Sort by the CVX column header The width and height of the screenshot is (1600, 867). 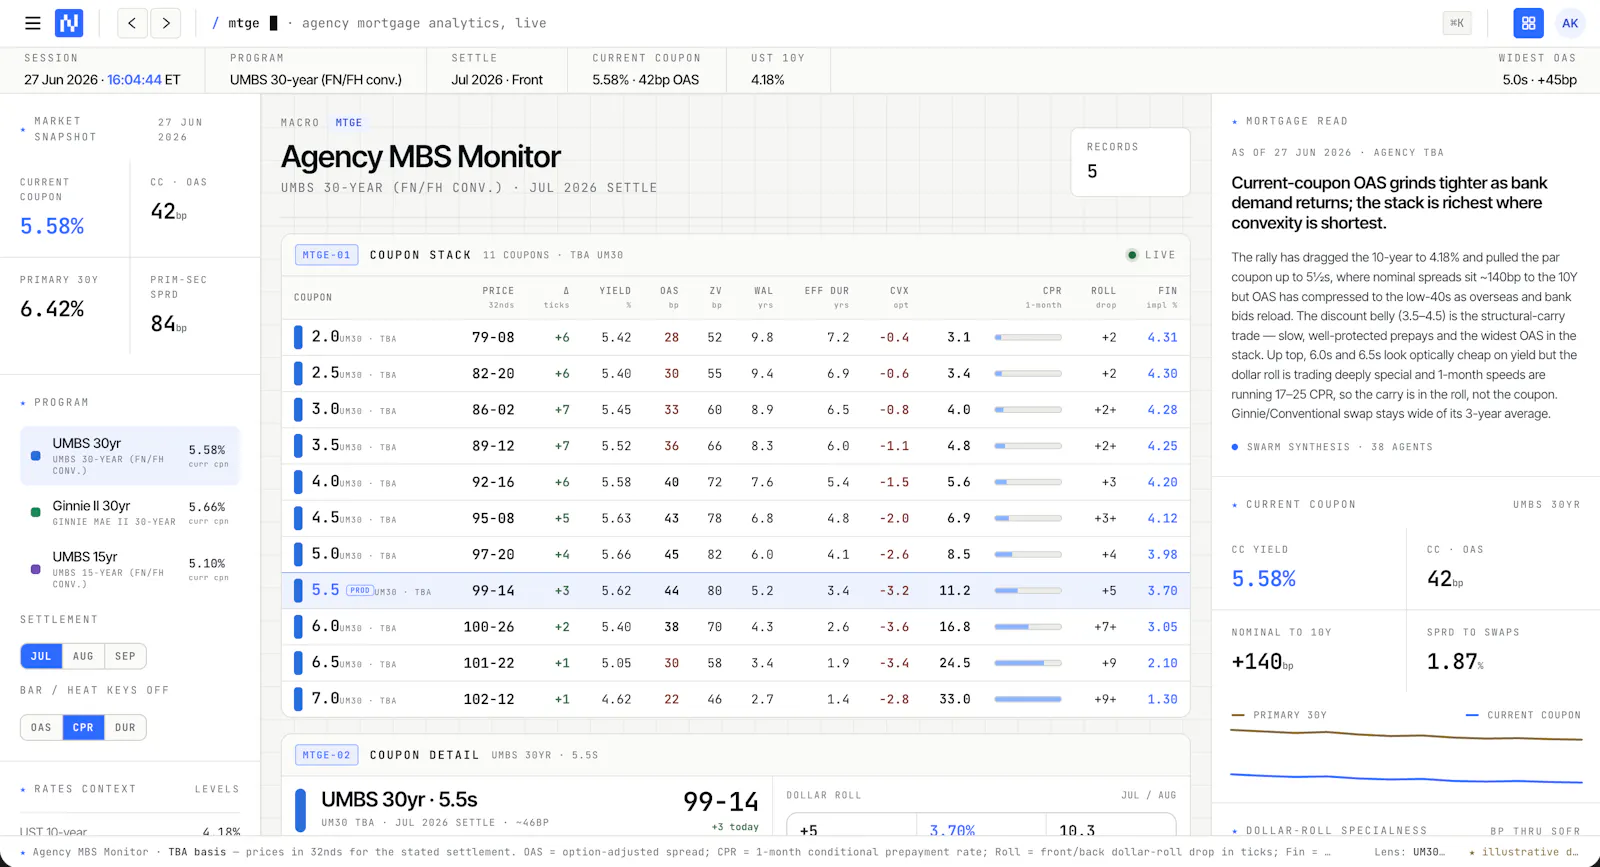tap(900, 296)
